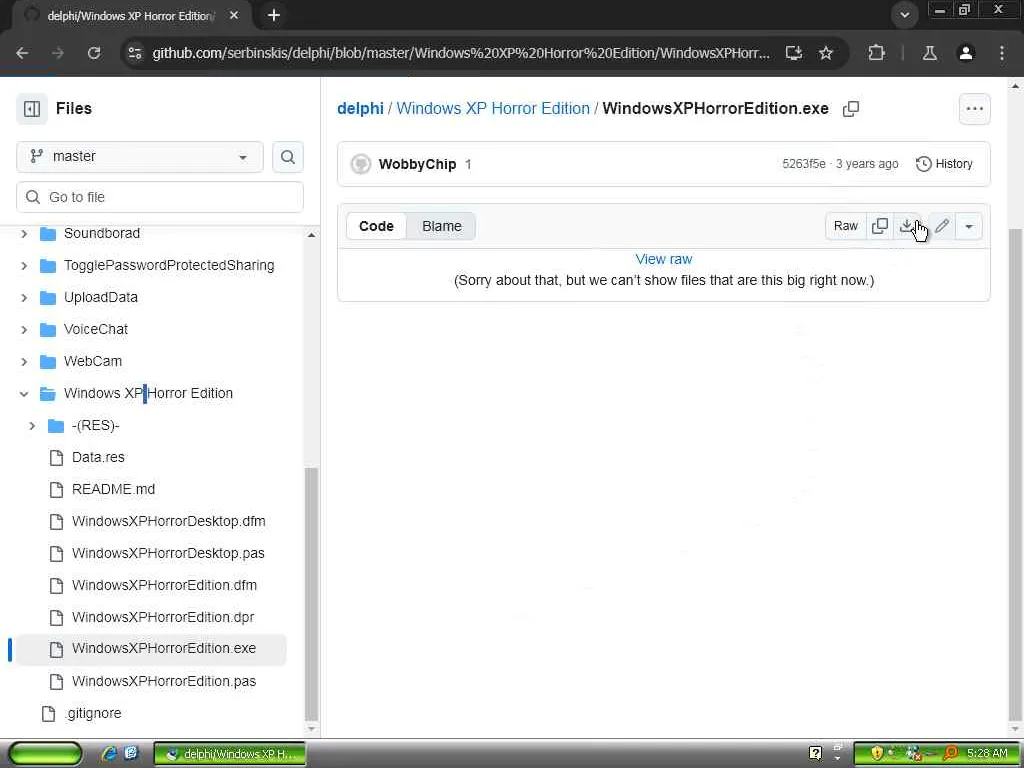Switch to the Blame tab
Image resolution: width=1024 pixels, height=768 pixels.
pos(441,226)
